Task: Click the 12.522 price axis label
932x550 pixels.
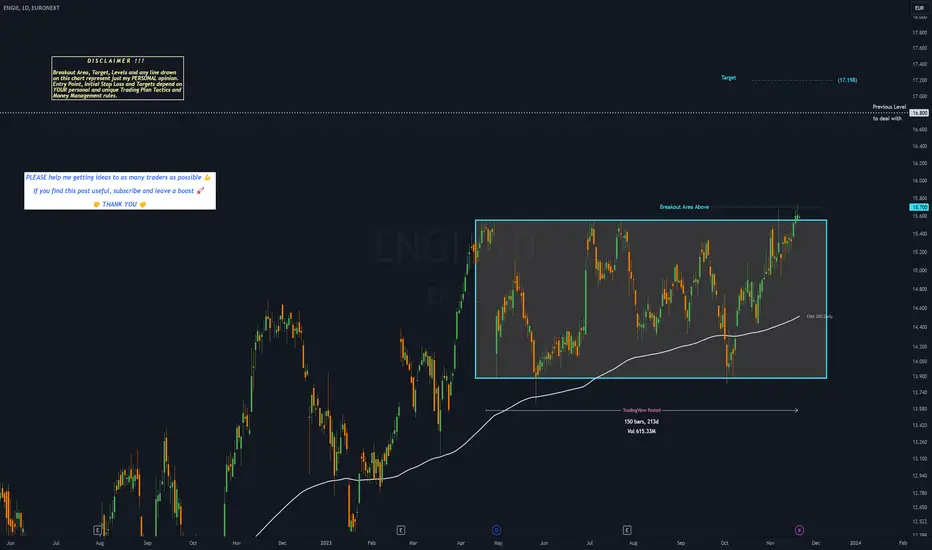Action: [x=919, y=521]
